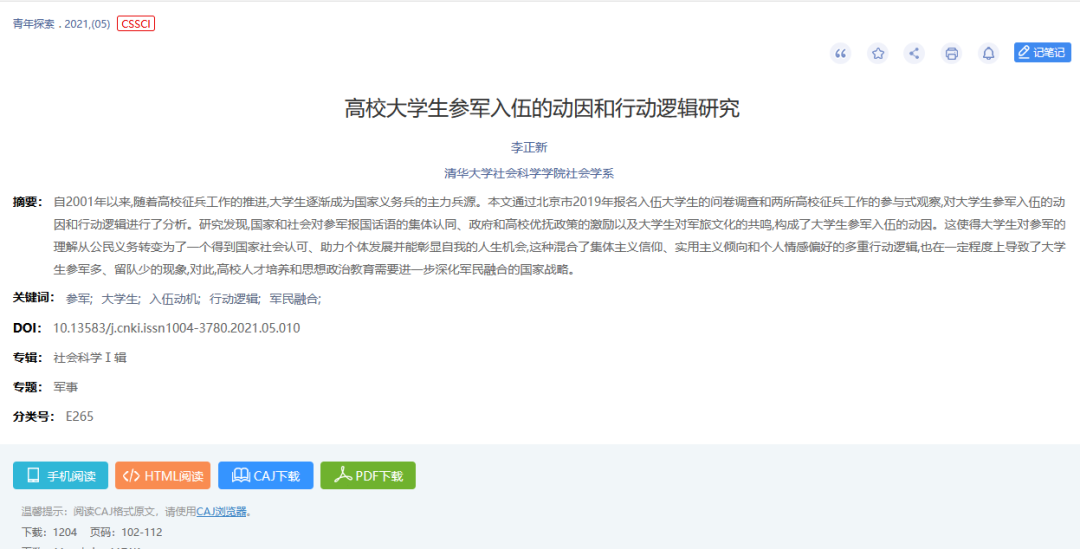Click the red CSSCI badge

pyautogui.click(x=136, y=24)
